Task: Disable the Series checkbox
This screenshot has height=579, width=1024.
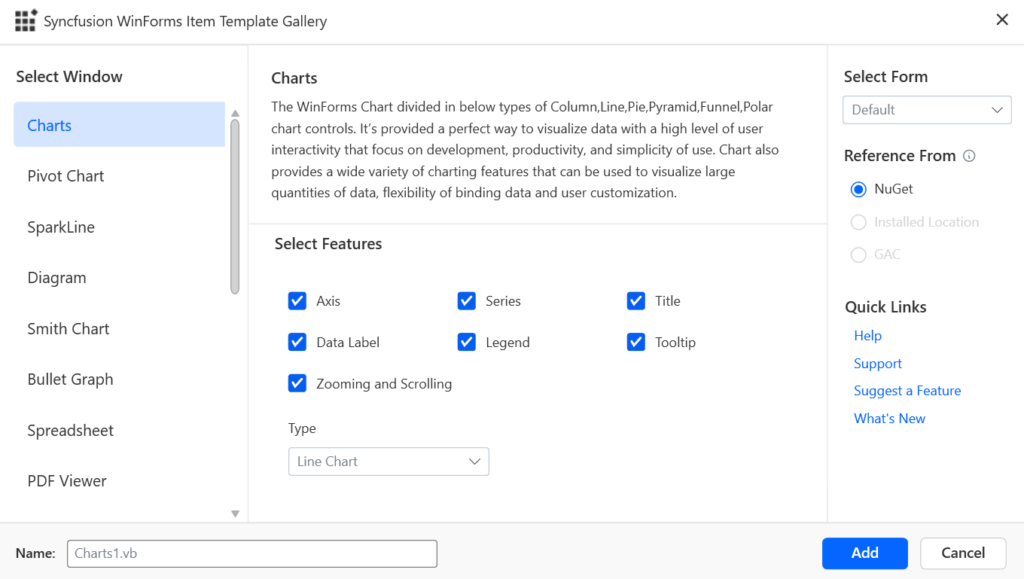Action: 466,300
